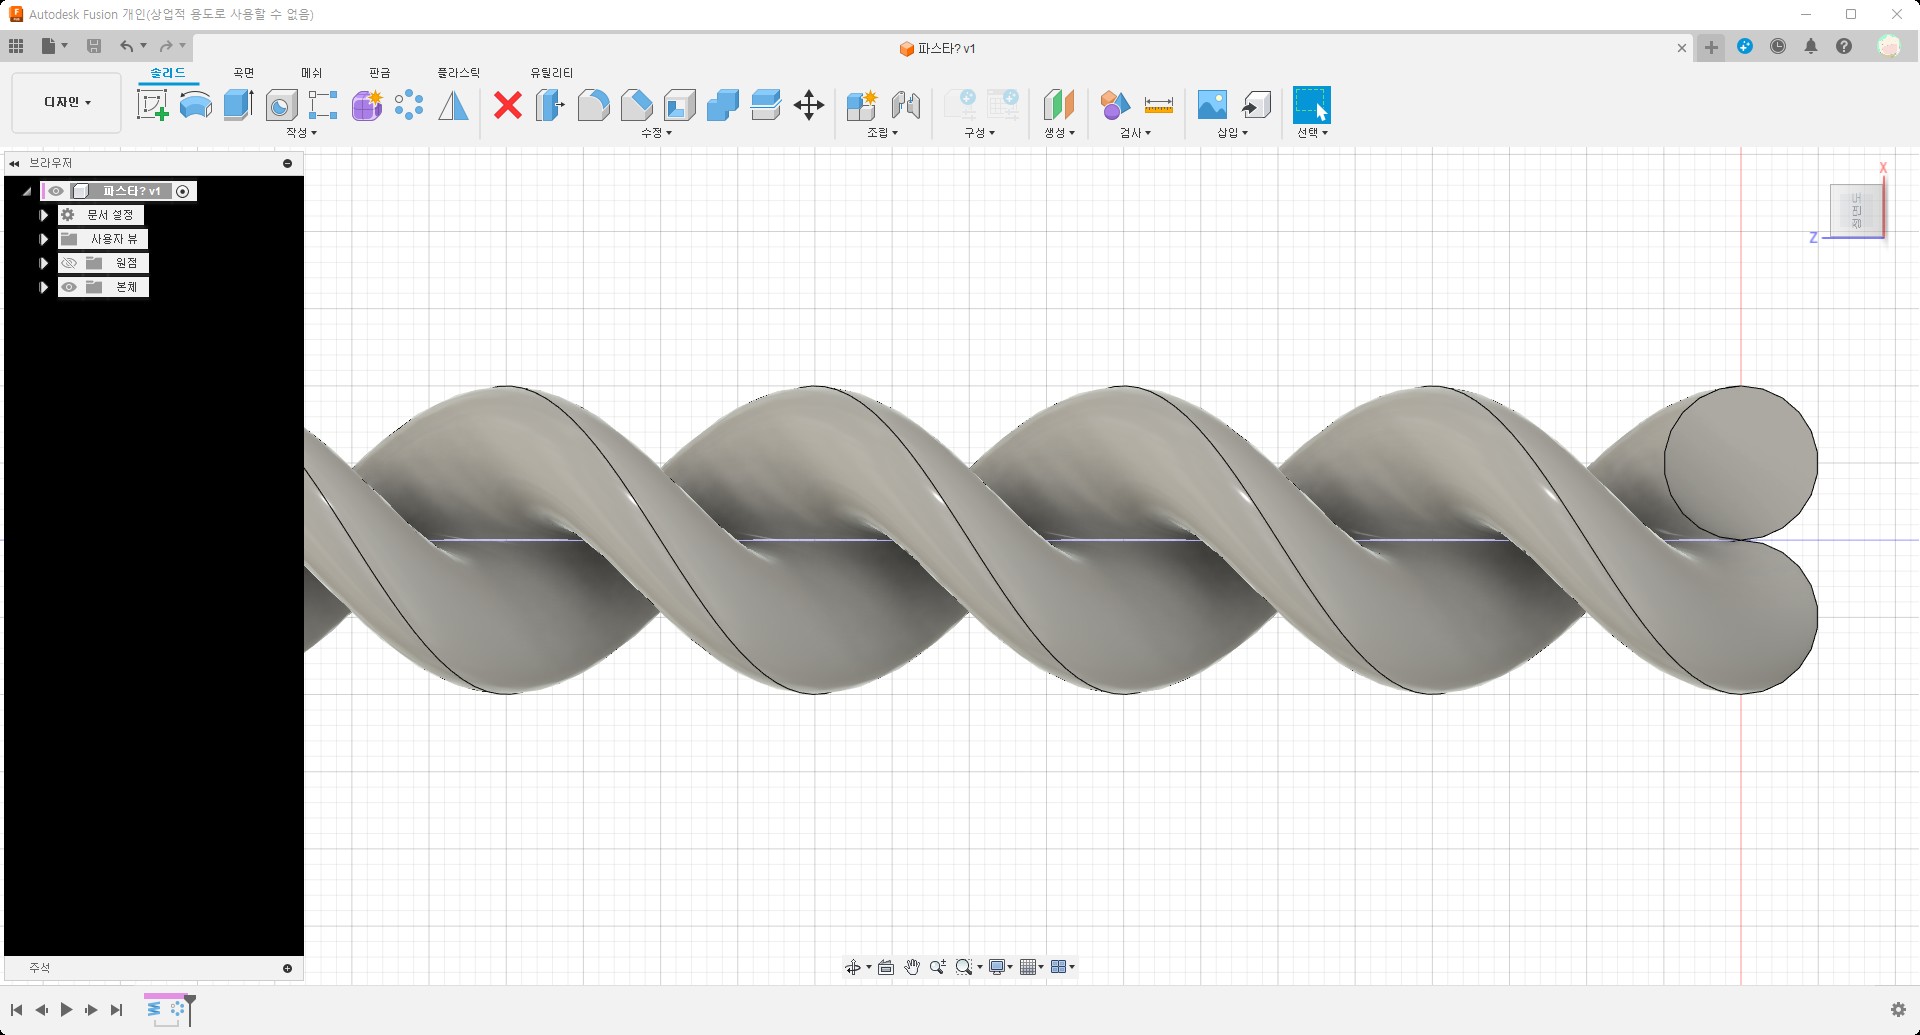Click the Insert image (canvas) icon
This screenshot has width=1920, height=1035.
point(1212,105)
